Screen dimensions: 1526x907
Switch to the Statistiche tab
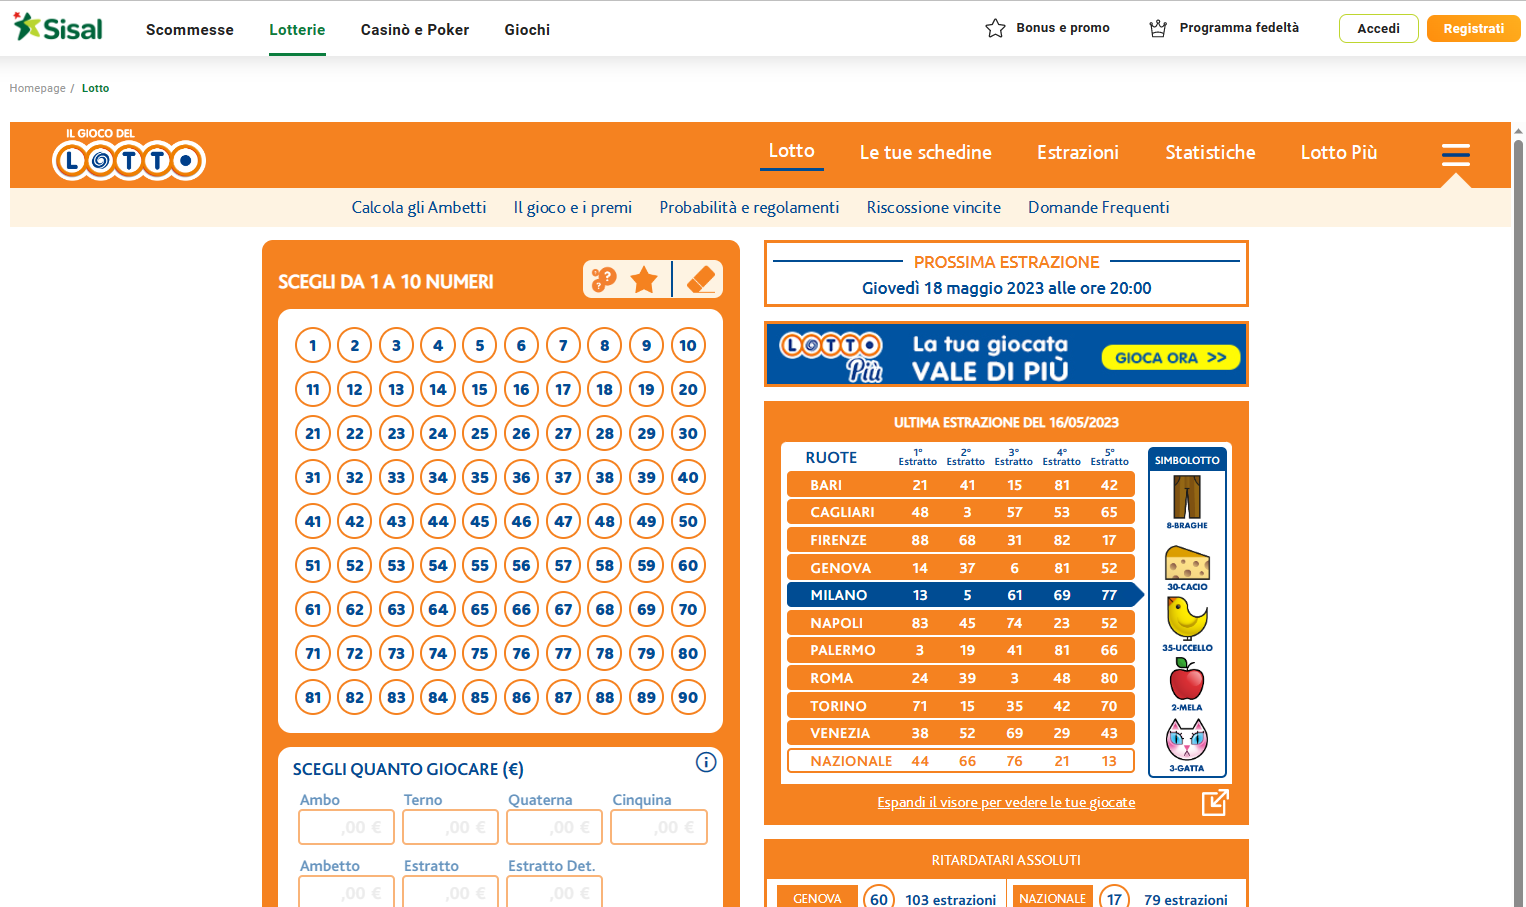click(1210, 152)
